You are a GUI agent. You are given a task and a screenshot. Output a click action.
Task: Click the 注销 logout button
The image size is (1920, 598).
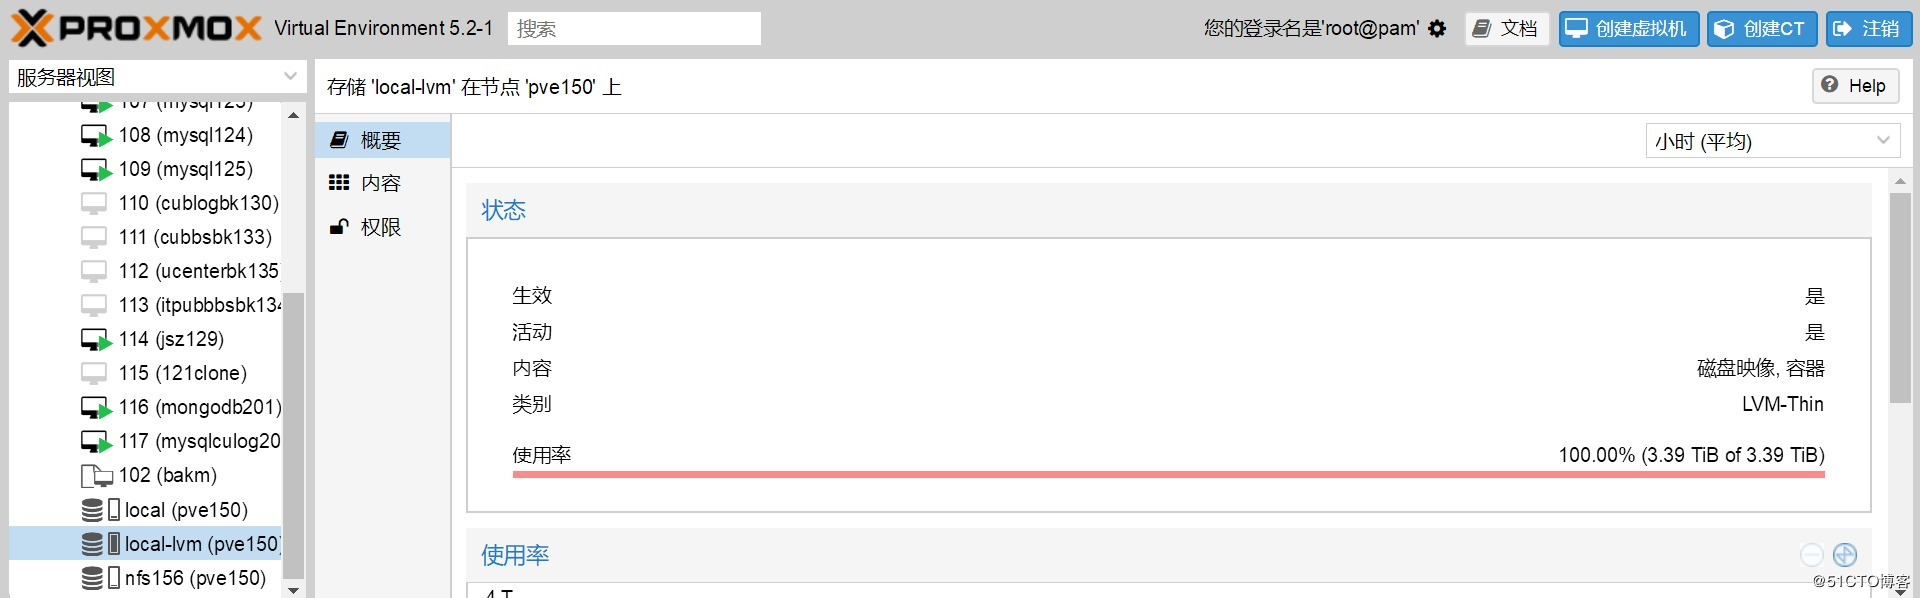(1869, 29)
